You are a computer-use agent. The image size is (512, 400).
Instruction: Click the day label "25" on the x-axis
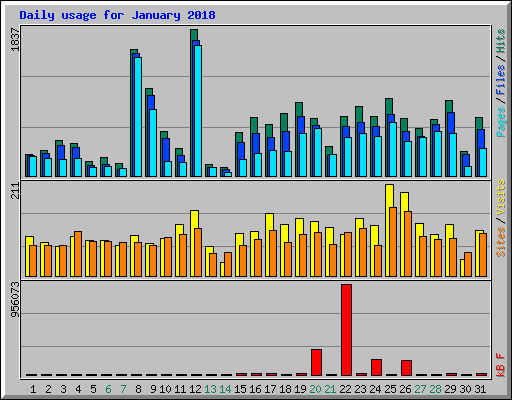390,389
